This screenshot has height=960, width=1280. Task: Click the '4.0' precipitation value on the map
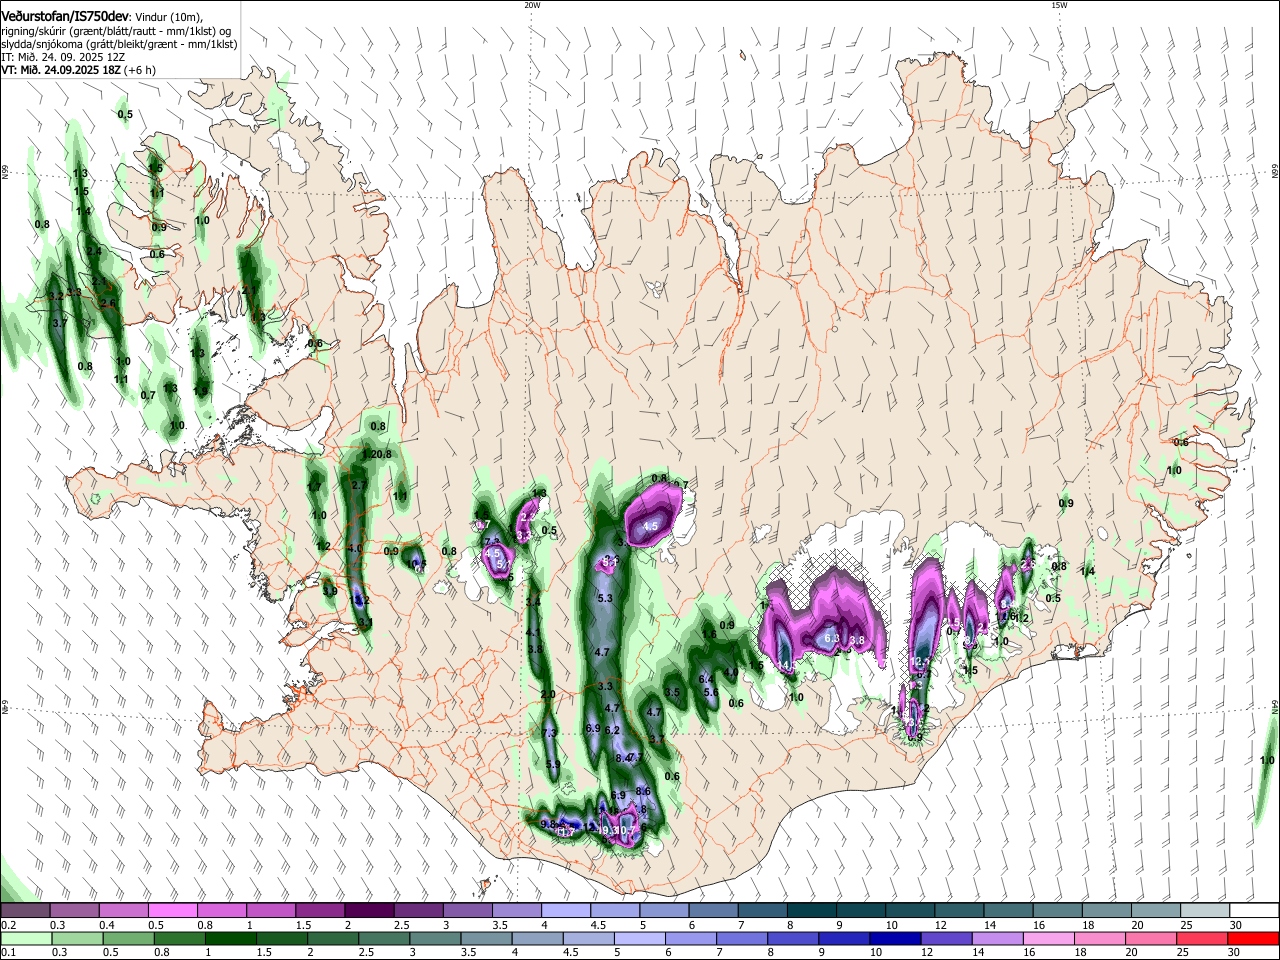[x=355, y=549]
